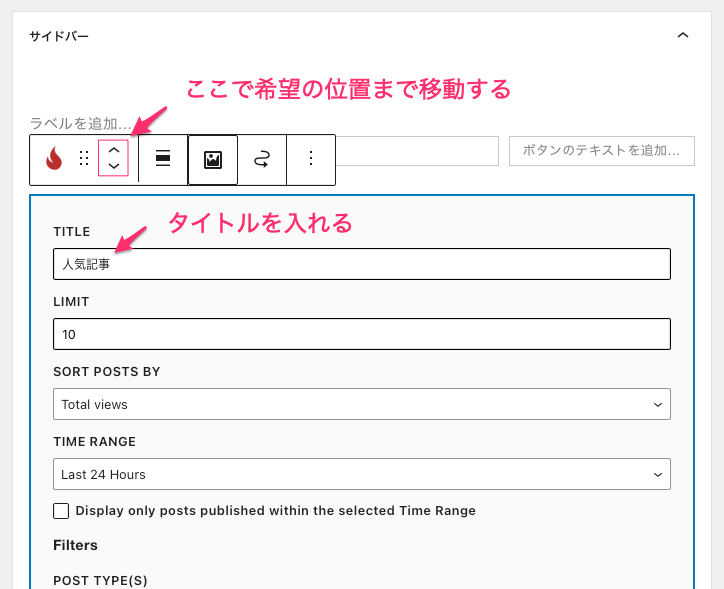Viewport: 724px width, 589px height.
Task: Click the ラベルを追加 placeholder text
Action: coord(80,124)
